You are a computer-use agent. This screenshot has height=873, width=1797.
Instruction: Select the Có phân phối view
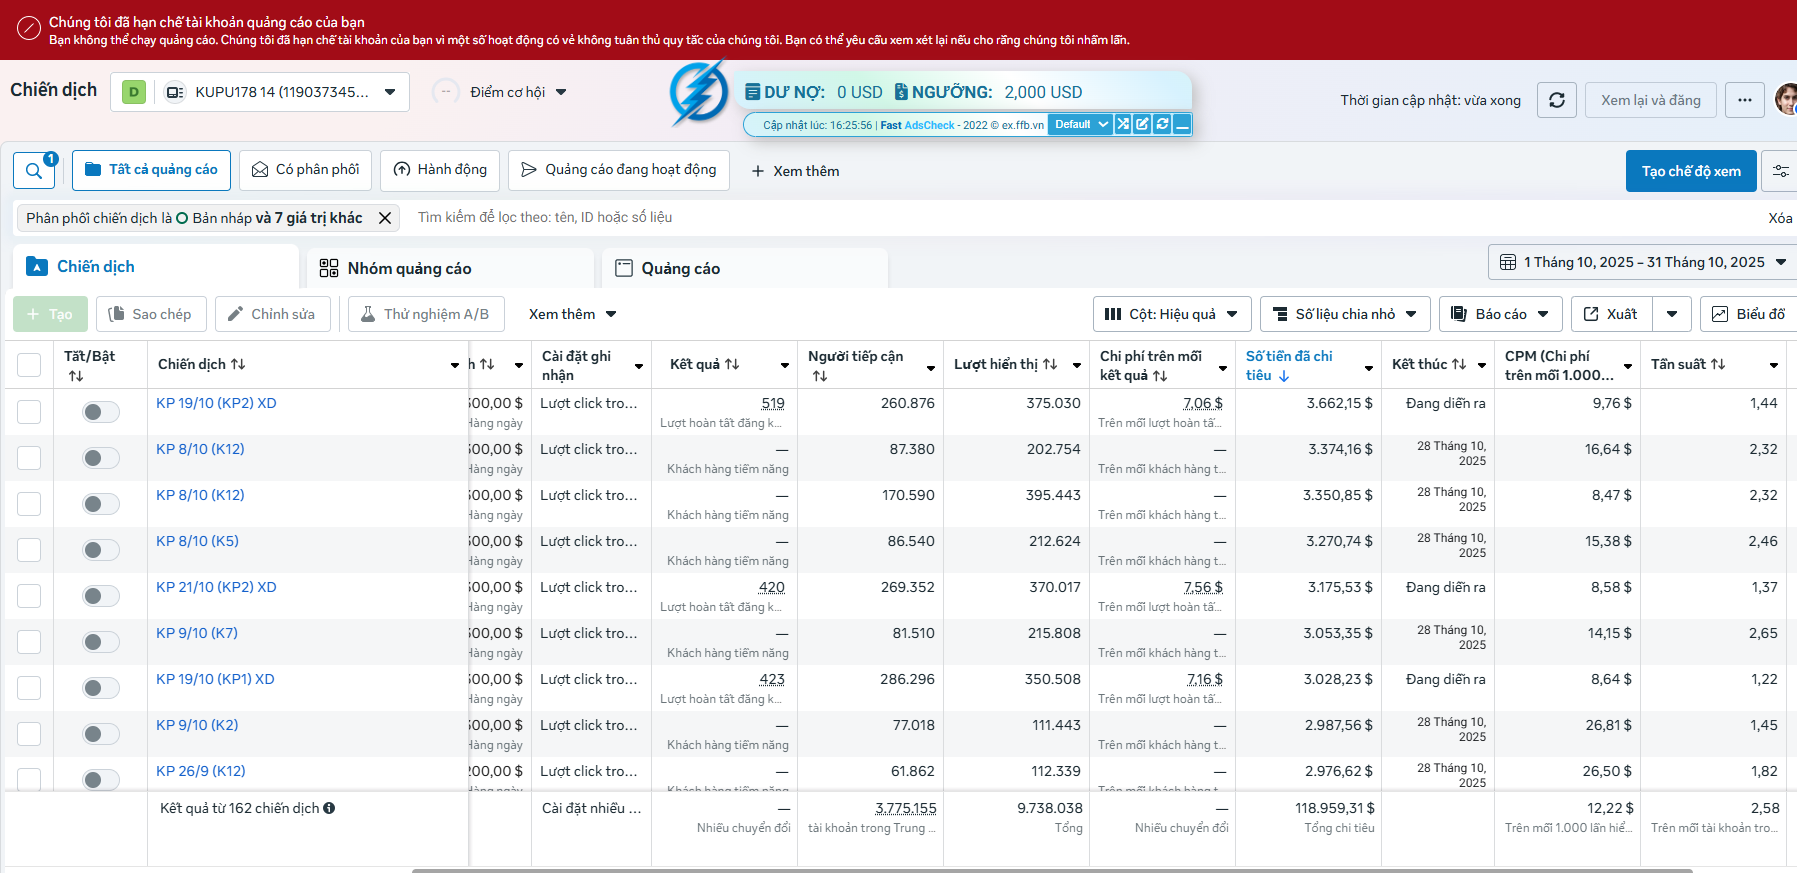(306, 170)
